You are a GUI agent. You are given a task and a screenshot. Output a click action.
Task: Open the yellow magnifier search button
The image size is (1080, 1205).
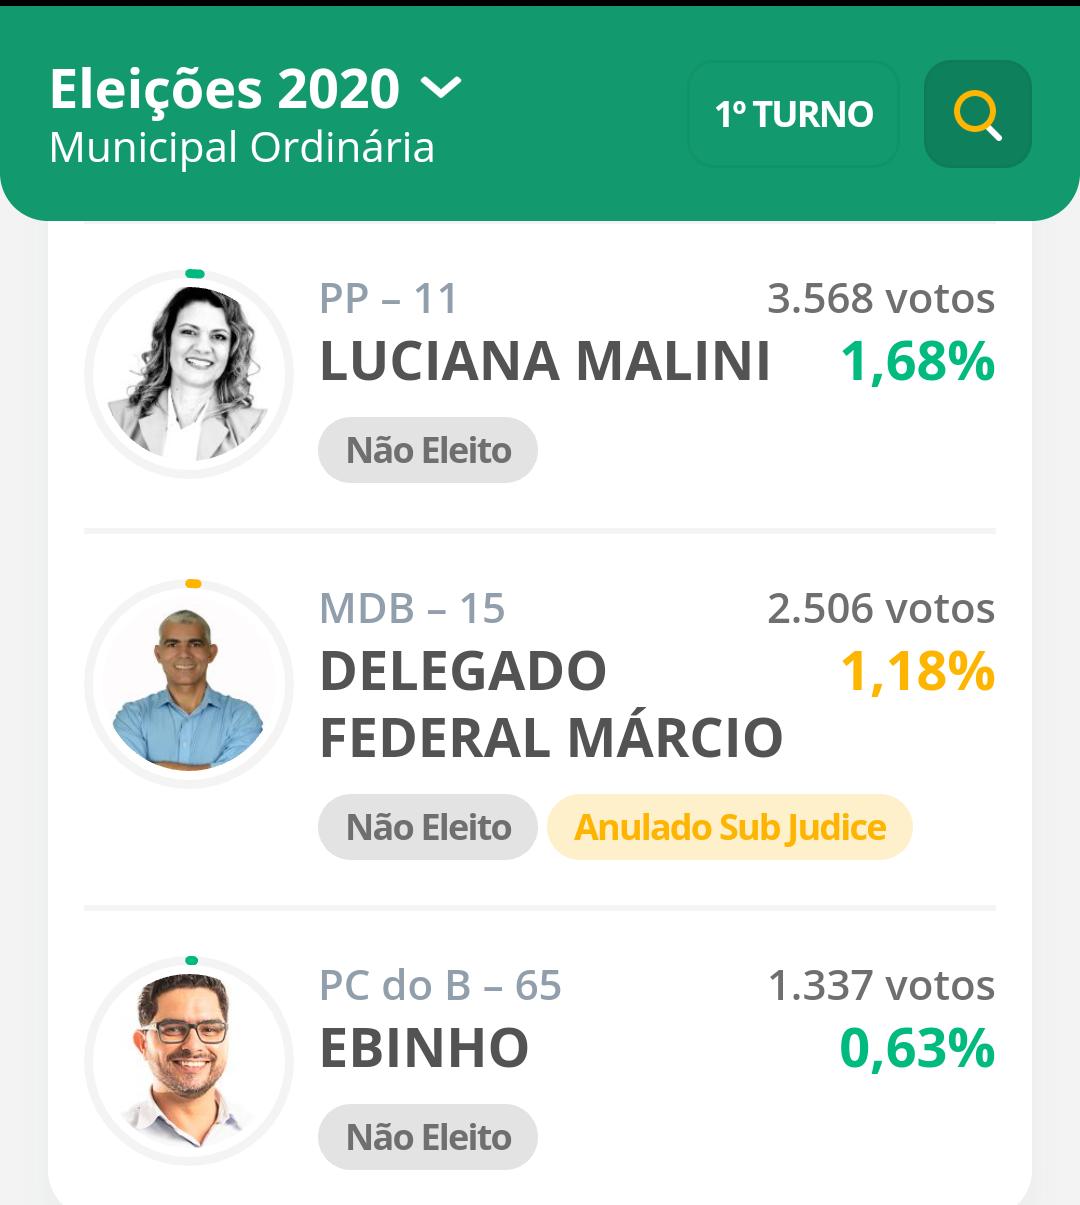(x=978, y=114)
